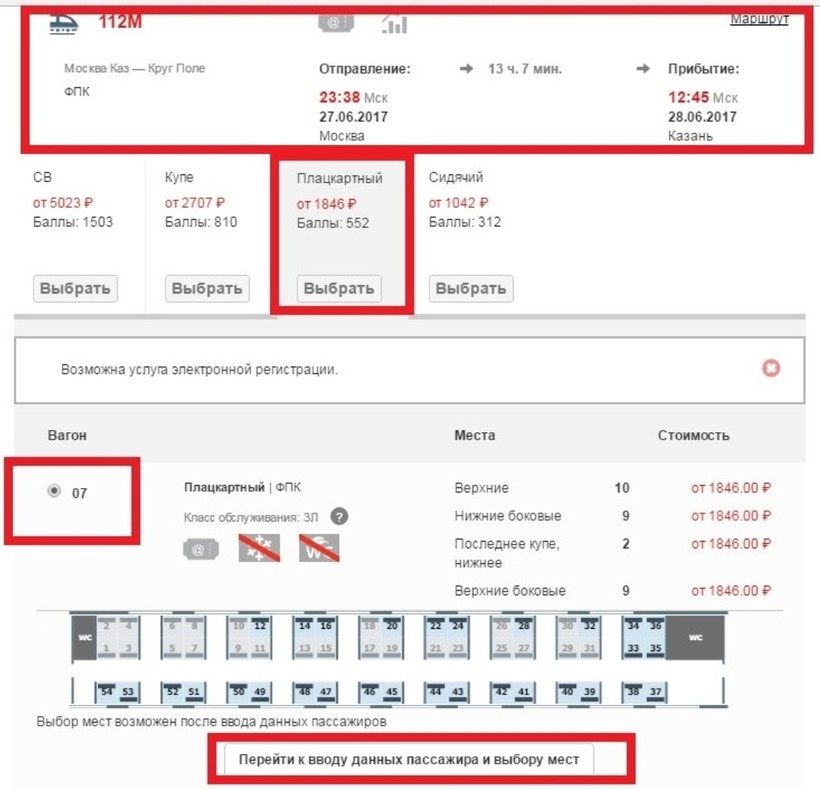Select side seat 37 on the wagon map
Viewport: 820px width, 789px height.
pos(655,692)
